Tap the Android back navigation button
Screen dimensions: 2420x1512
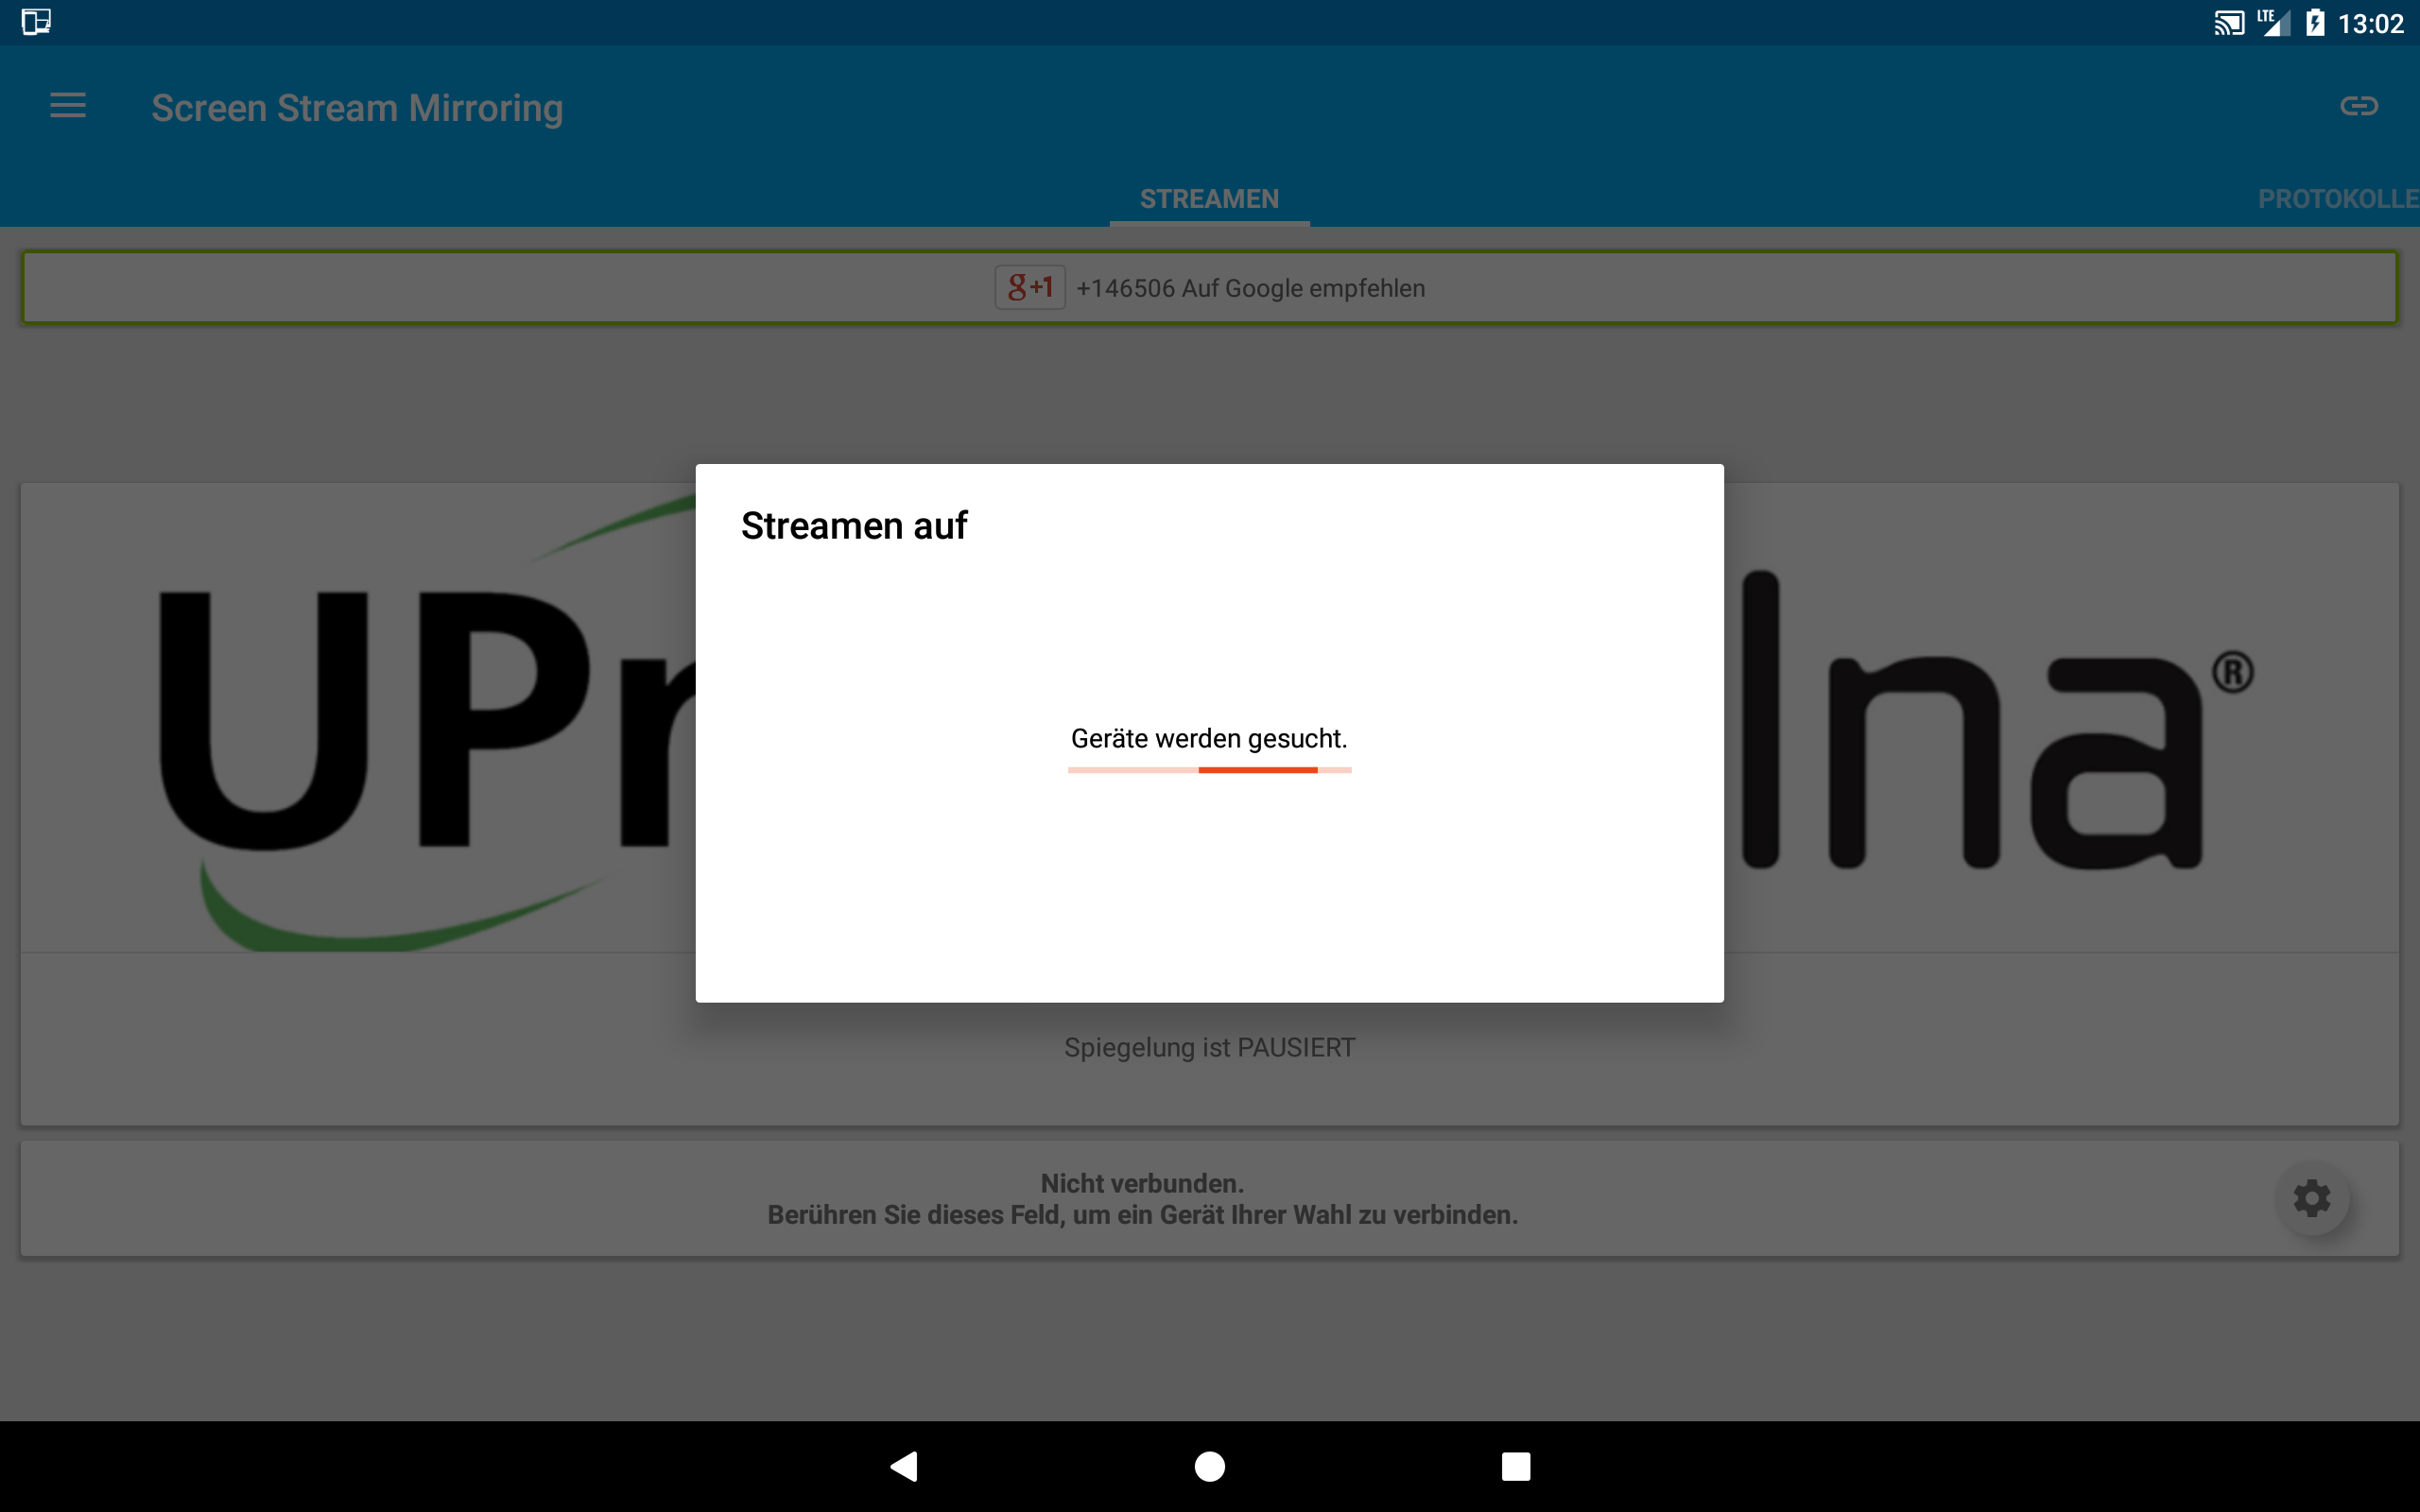(904, 1466)
